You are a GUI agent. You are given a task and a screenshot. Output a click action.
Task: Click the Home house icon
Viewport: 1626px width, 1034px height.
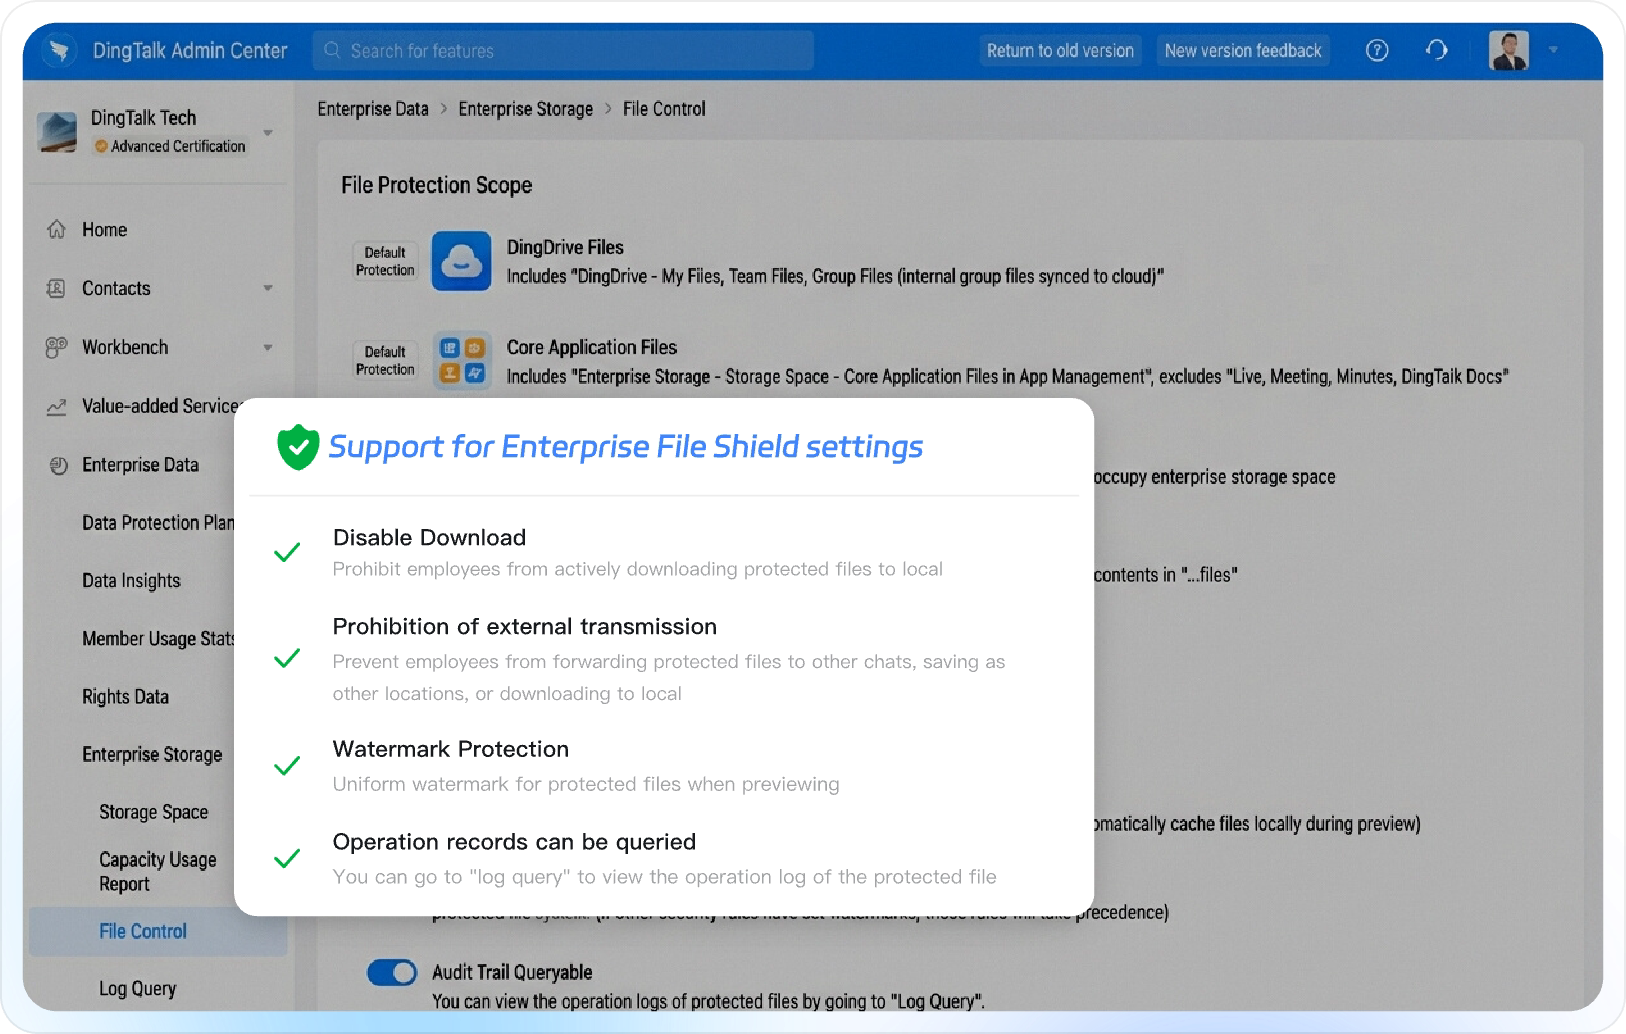(57, 229)
